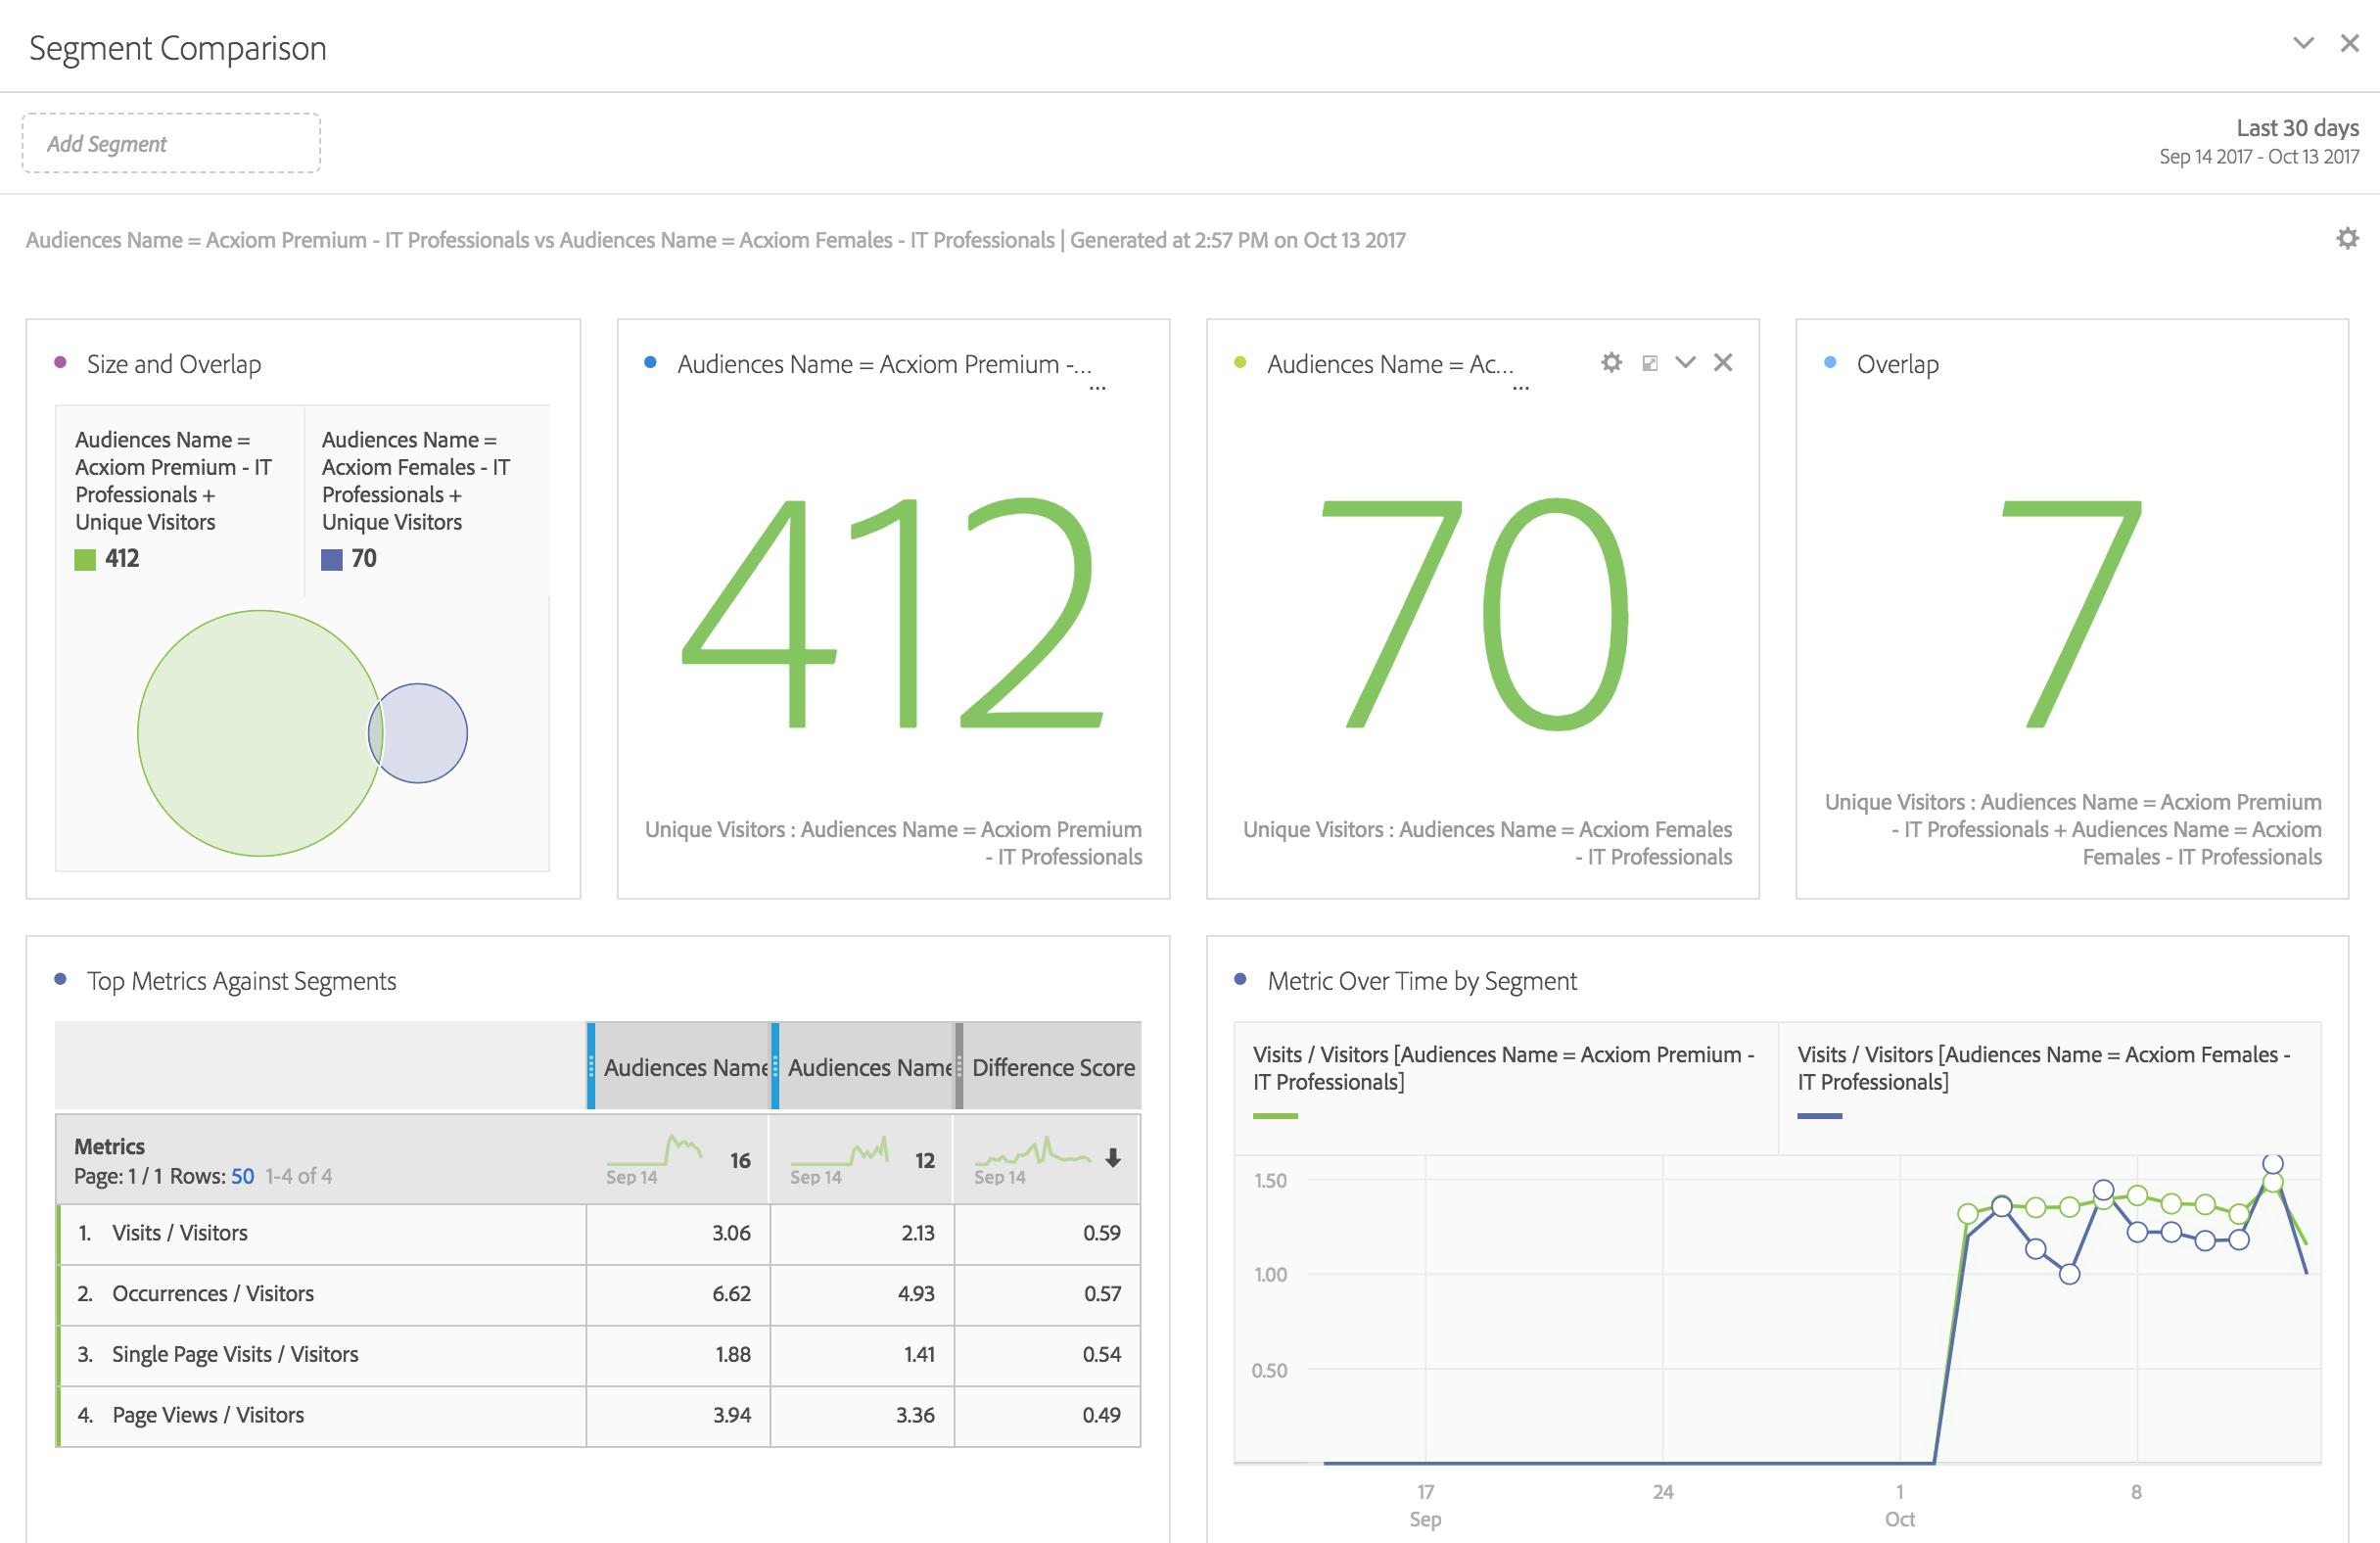
Task: Click dot beside Top Metrics Against Segments
Action: point(60,980)
